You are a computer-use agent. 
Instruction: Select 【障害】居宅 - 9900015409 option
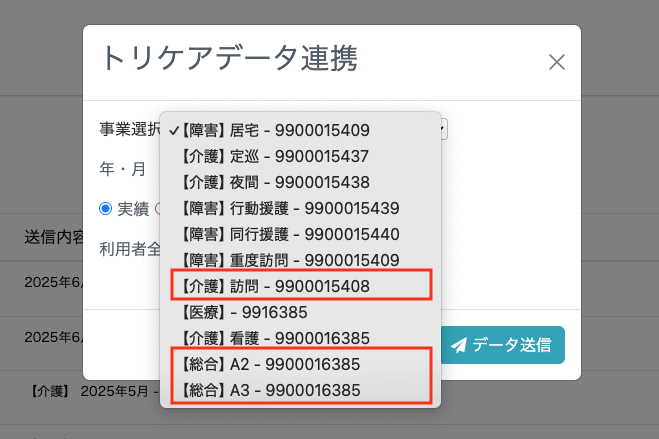tap(301, 130)
